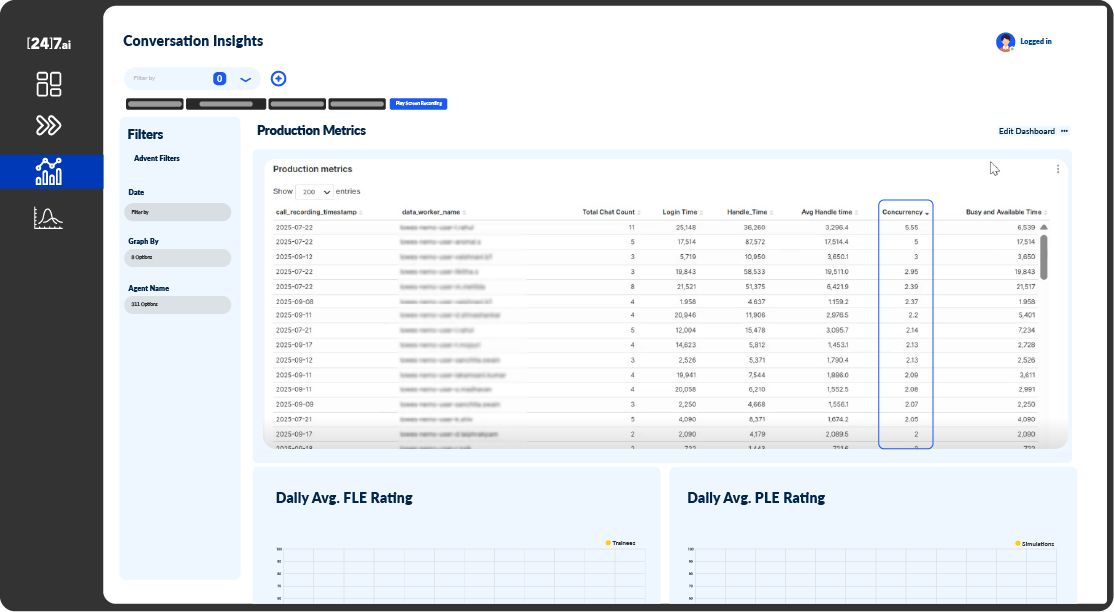Click the 24/7.ai logo
Image resolution: width=1114 pixels, height=612 pixels.
click(x=49, y=43)
